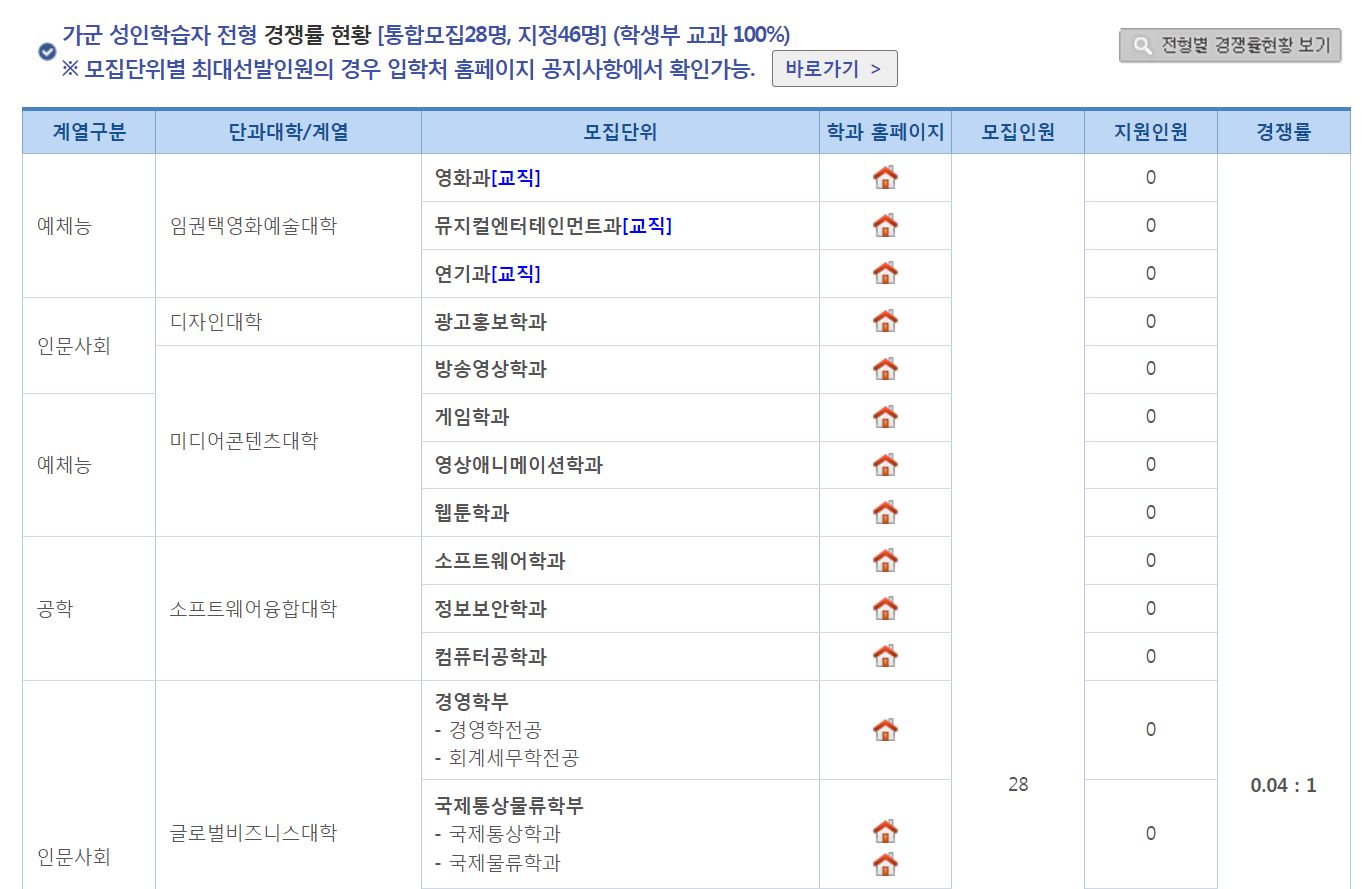Viewport: 1368px width, 889px height.
Task: Open 전형별 경쟁률현황 보기 button
Action: (1230, 45)
